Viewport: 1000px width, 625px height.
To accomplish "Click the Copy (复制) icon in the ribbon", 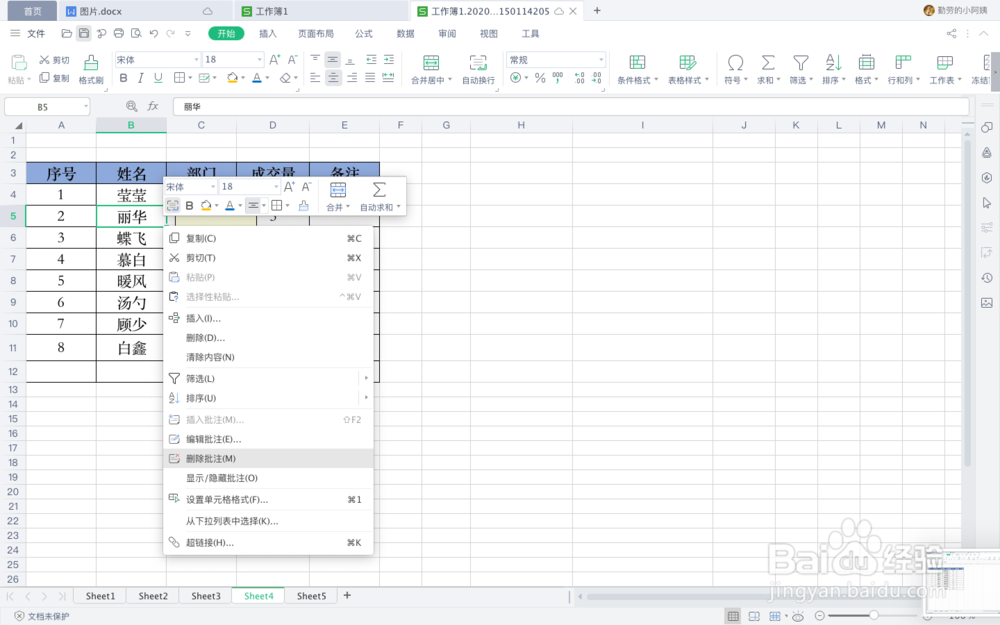I will pyautogui.click(x=44, y=78).
